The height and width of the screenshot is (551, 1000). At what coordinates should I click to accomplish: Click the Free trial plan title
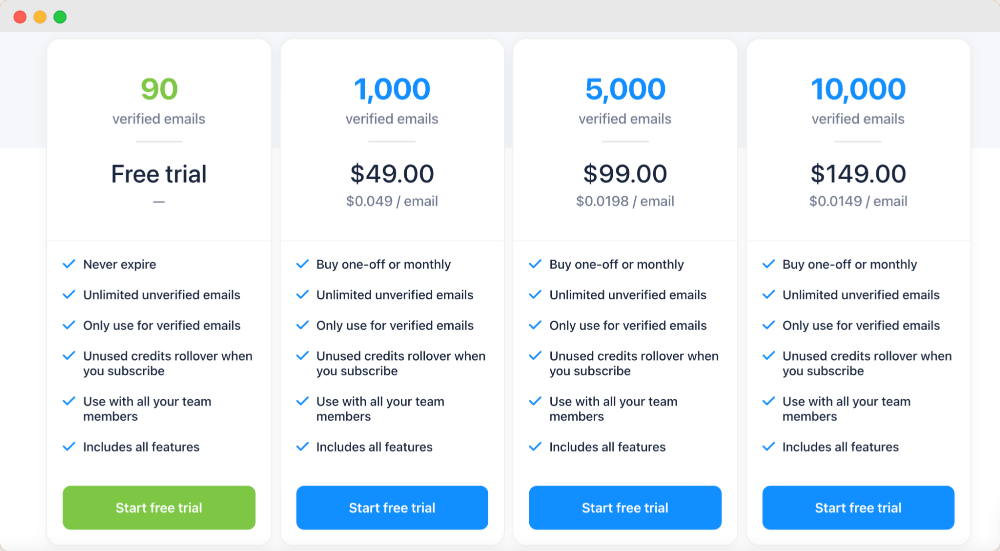click(x=159, y=173)
